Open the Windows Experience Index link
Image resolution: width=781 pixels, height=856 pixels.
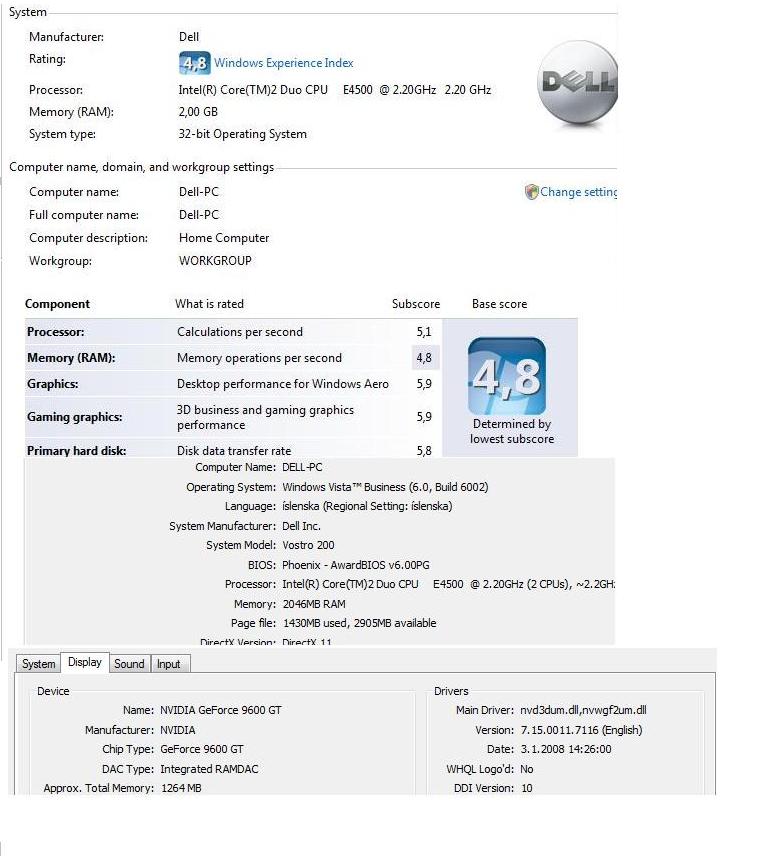point(283,63)
